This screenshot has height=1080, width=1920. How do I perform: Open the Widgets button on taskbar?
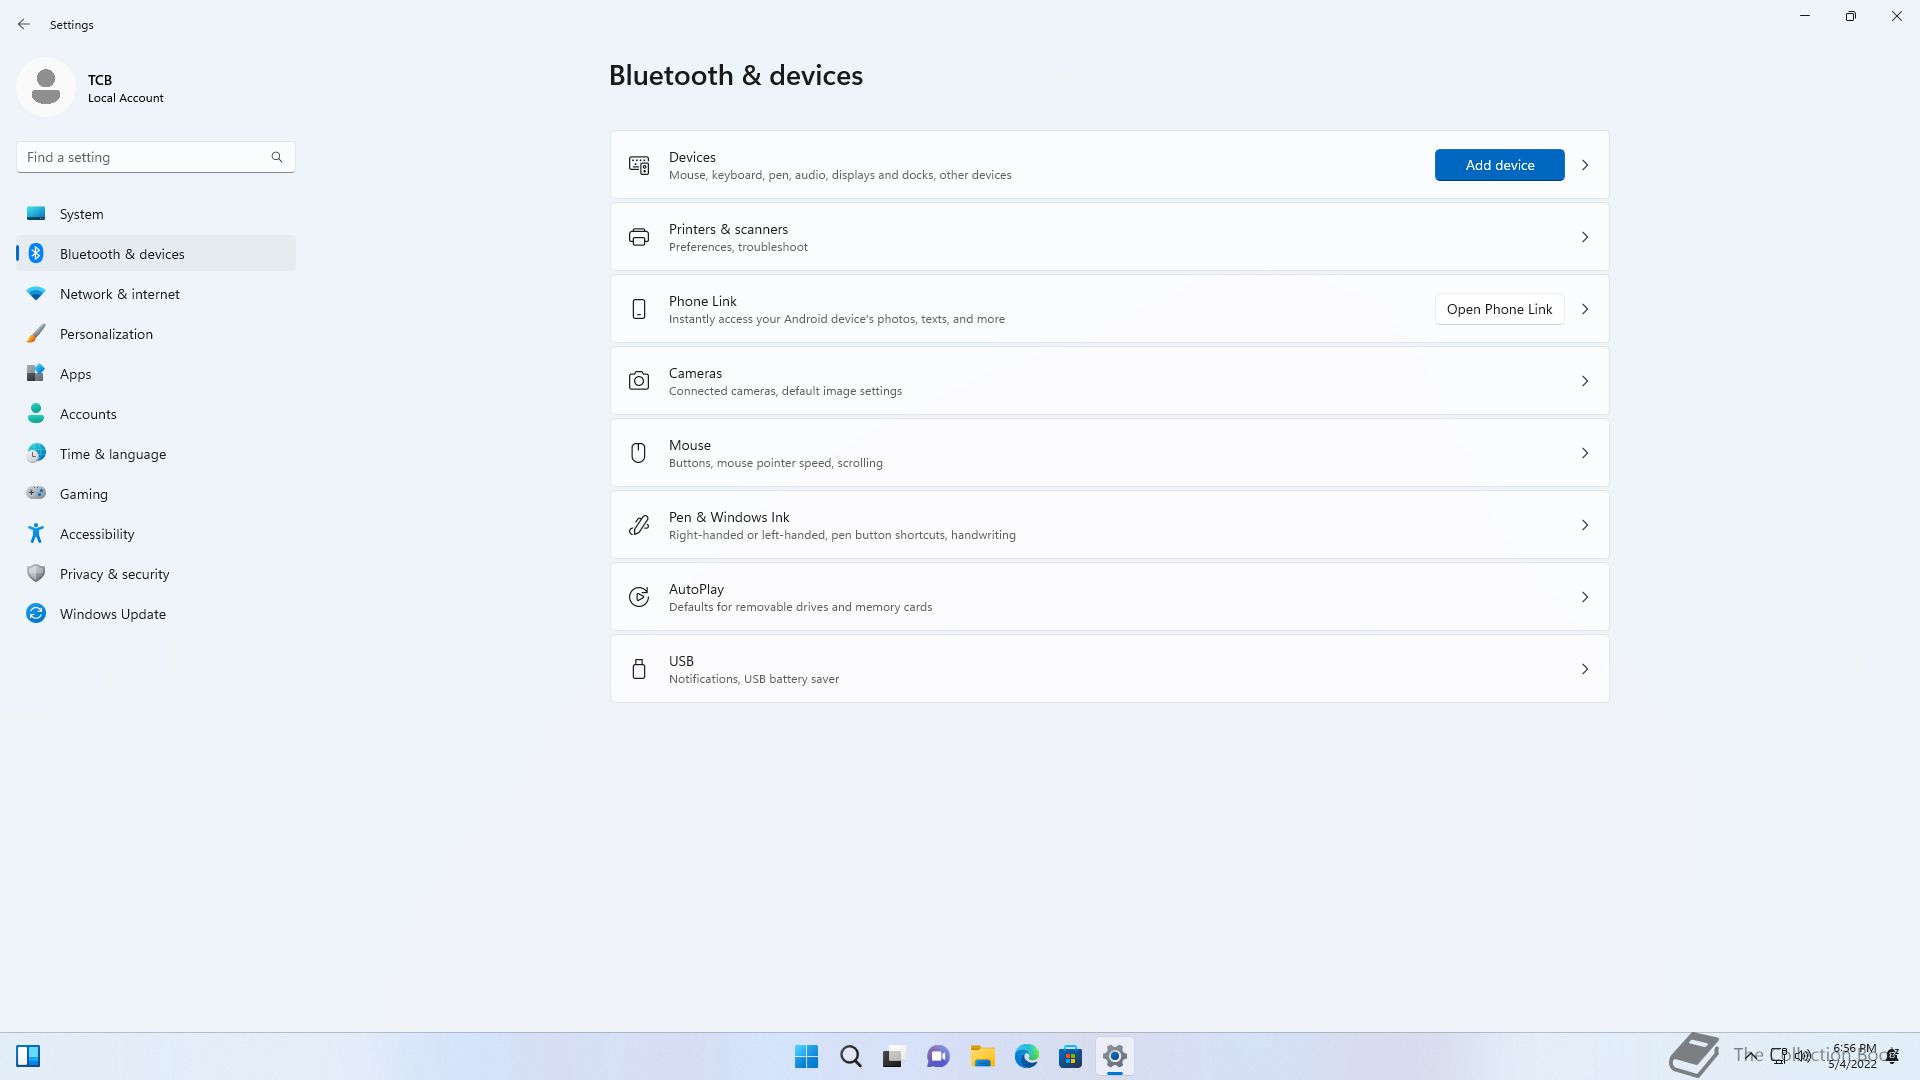[x=28, y=1056]
